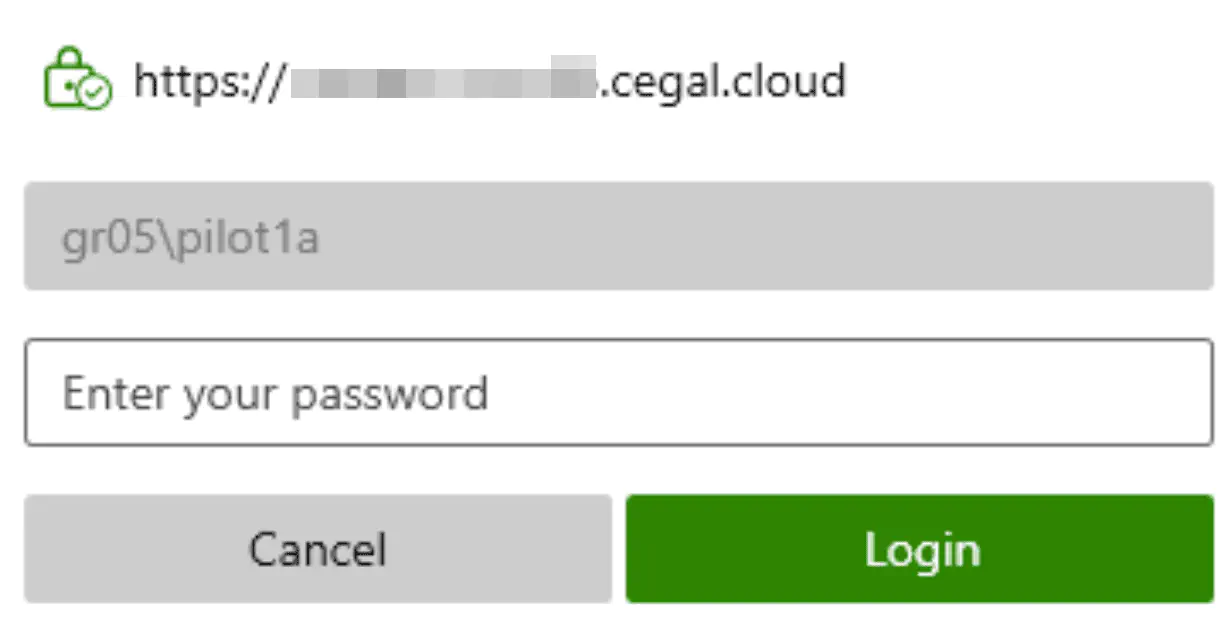The height and width of the screenshot is (620, 1230).
Task: Click the 'Cancel' label on the gray button
Action: (x=317, y=550)
